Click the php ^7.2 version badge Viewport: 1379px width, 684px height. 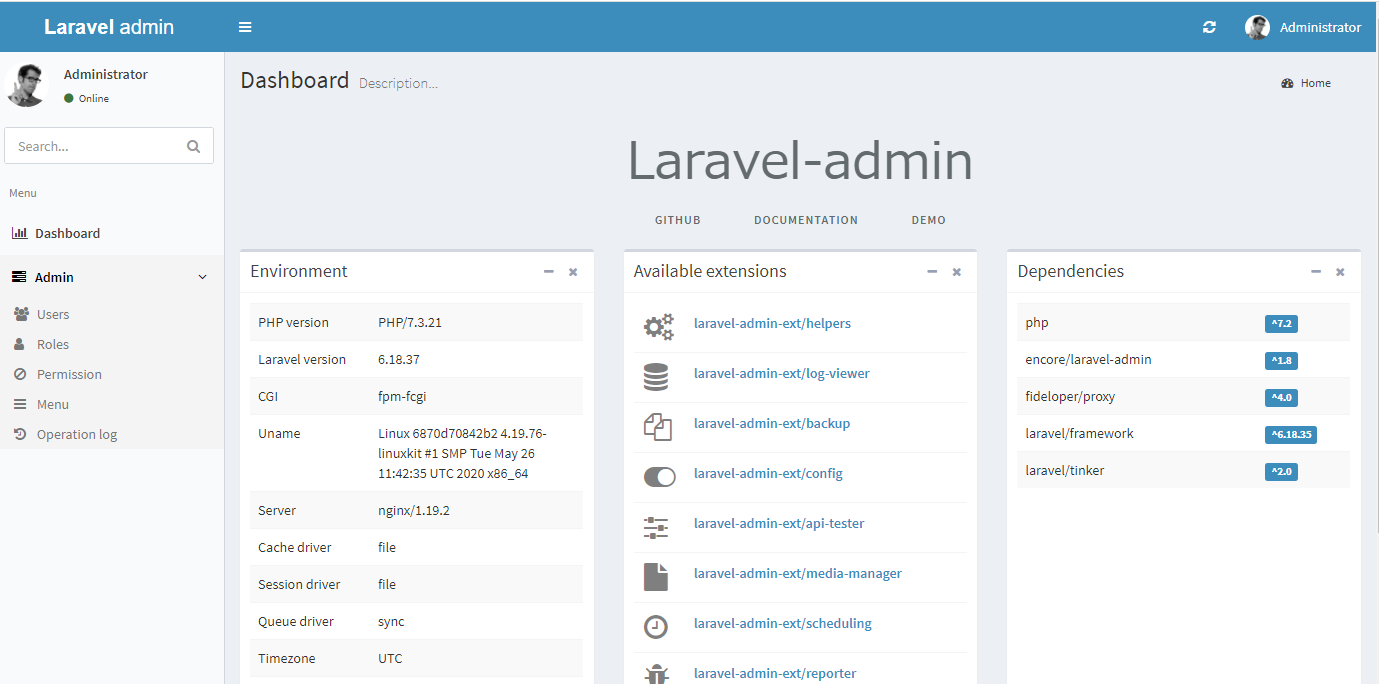coord(1281,324)
